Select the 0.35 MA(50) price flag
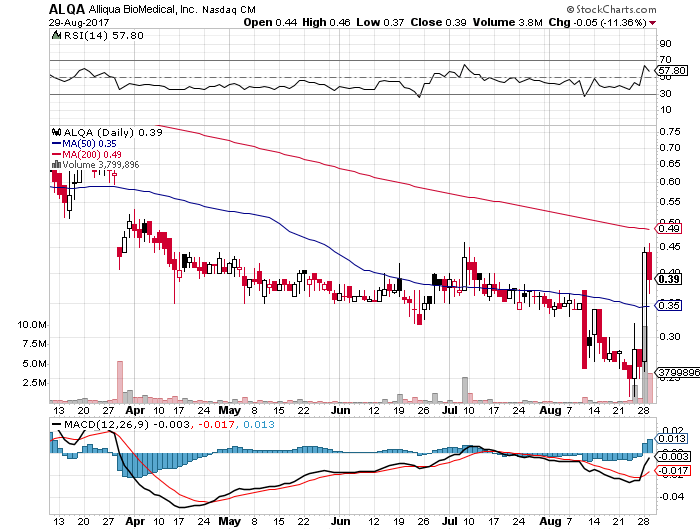The width and height of the screenshot is (700, 530). tap(670, 305)
